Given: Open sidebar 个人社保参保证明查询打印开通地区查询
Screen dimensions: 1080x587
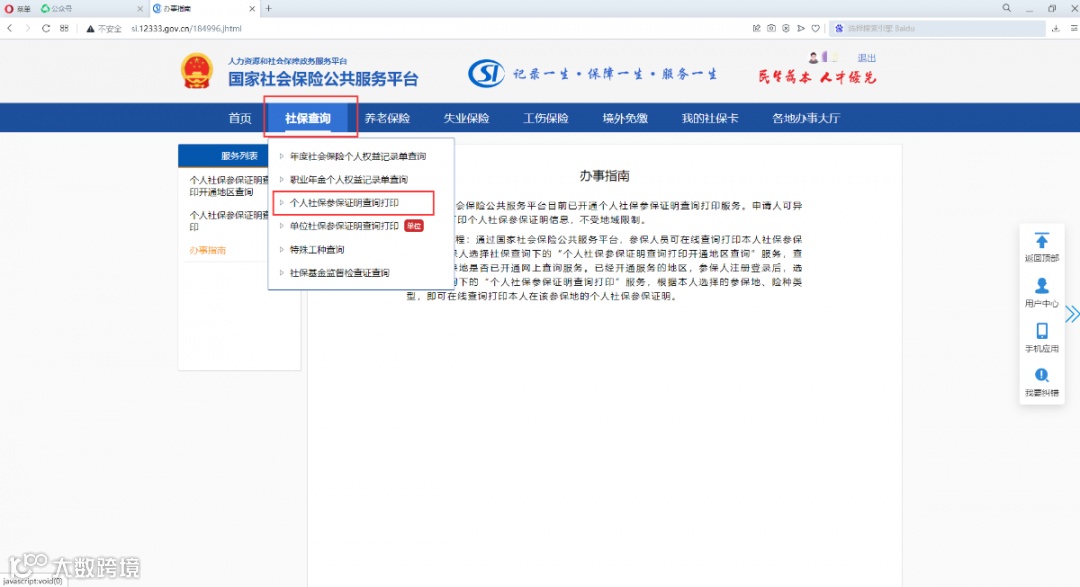Looking at the screenshot, I should coord(229,186).
